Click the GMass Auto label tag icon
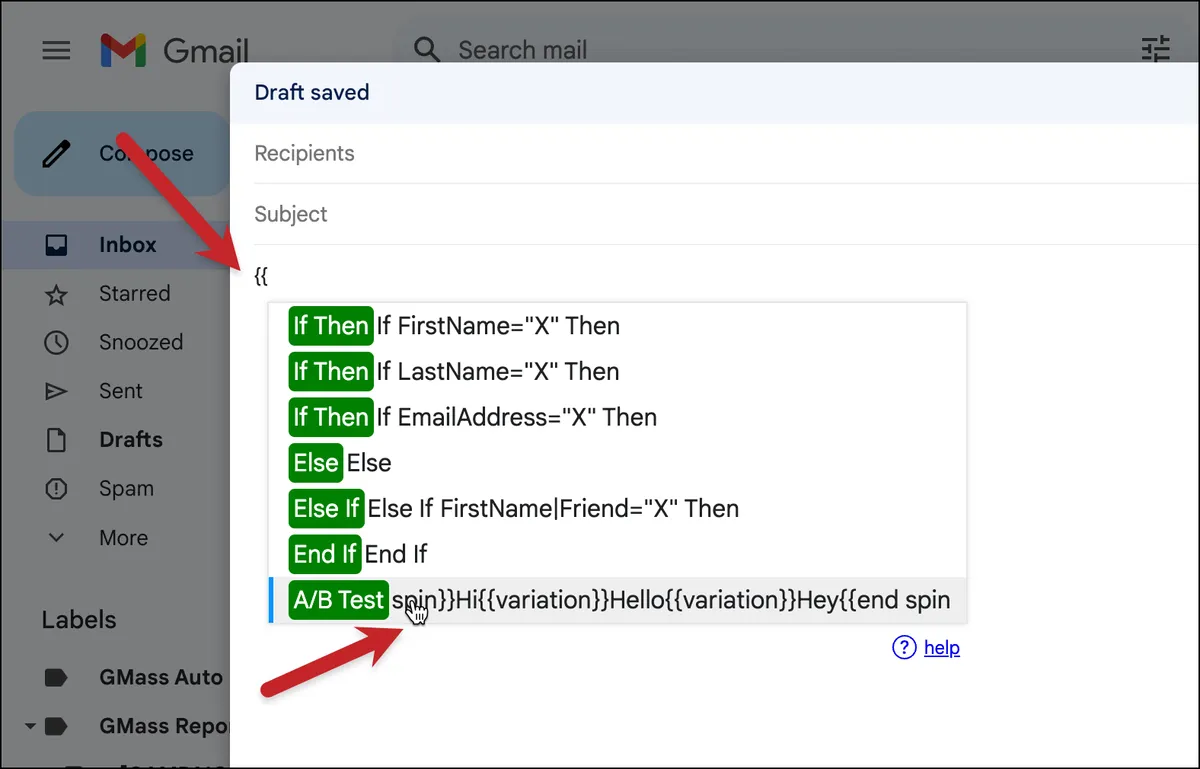Viewport: 1200px width, 769px height. tap(56, 678)
